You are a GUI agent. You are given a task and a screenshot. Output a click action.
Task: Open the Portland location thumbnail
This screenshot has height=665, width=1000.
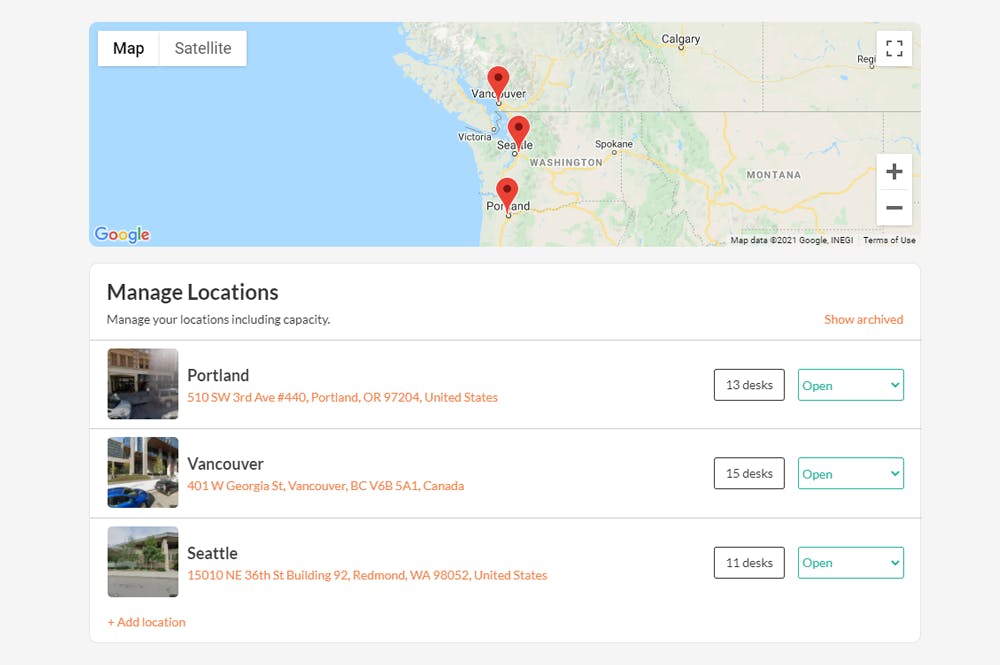coord(143,384)
